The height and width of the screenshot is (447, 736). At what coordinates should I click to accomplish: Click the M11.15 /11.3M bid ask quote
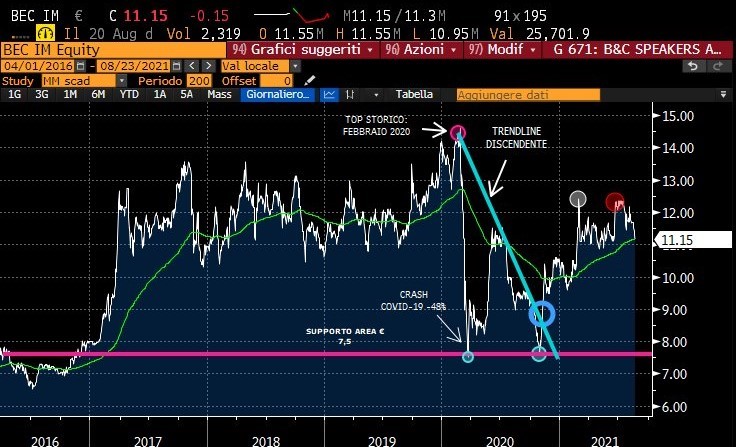(x=394, y=15)
